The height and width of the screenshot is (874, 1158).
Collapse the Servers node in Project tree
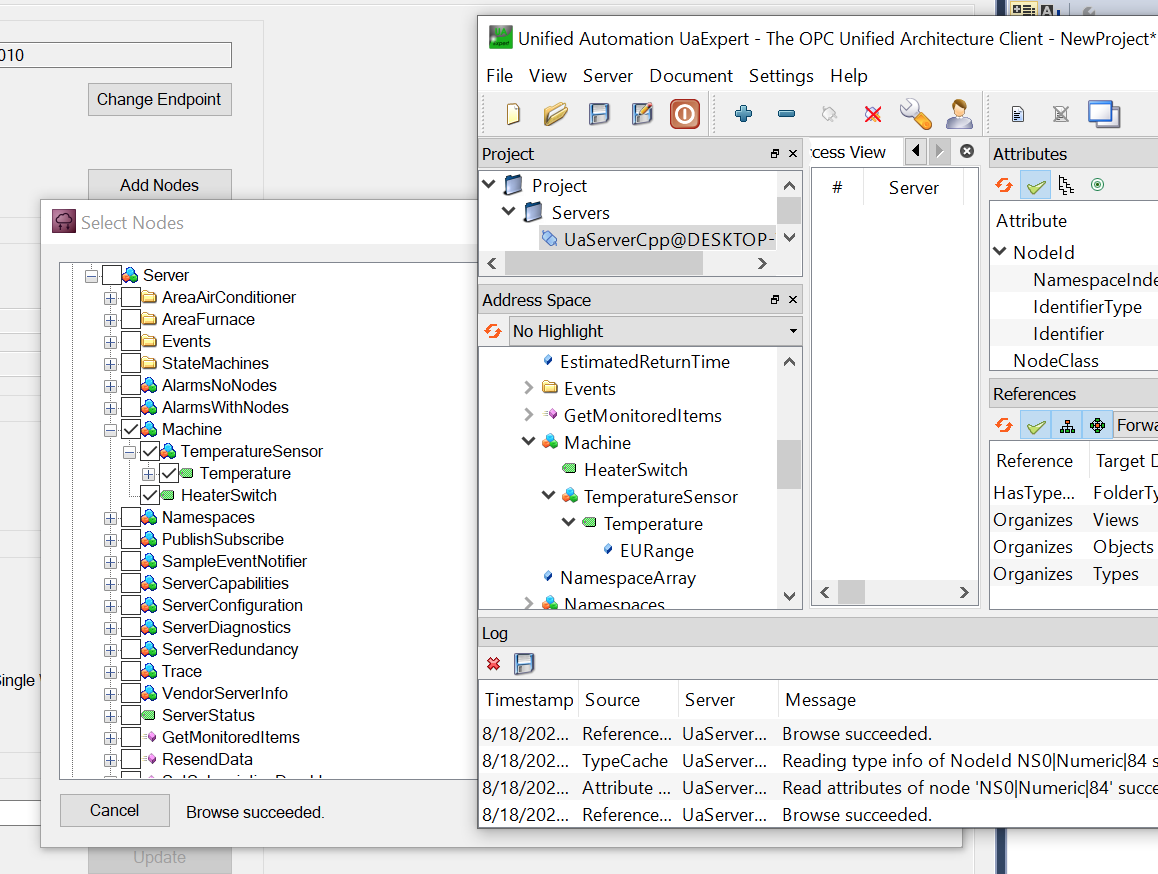click(508, 211)
